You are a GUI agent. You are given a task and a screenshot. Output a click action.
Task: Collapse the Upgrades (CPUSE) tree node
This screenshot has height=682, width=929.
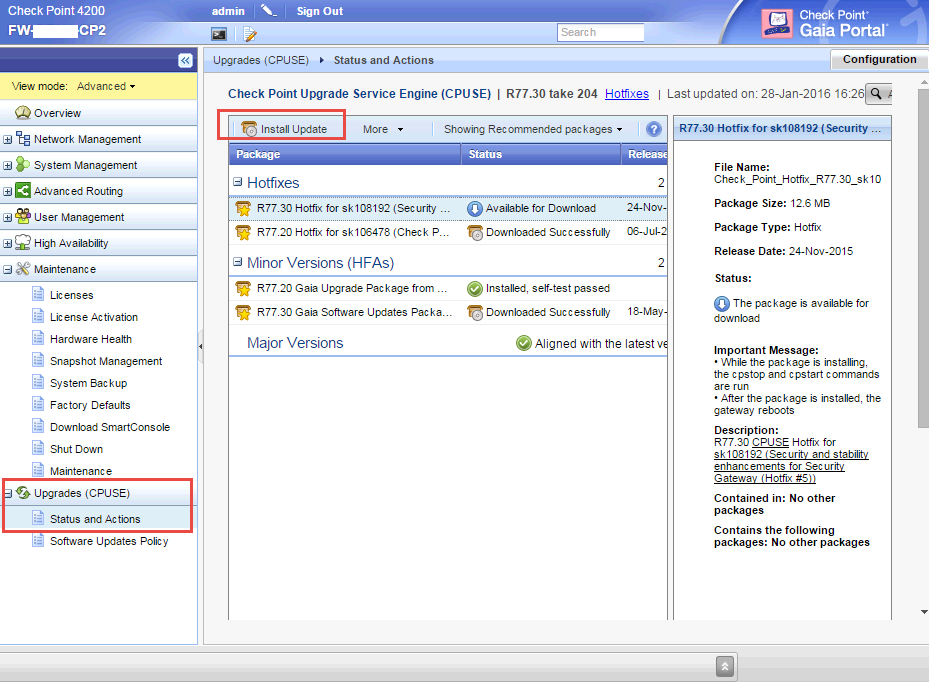(8, 494)
